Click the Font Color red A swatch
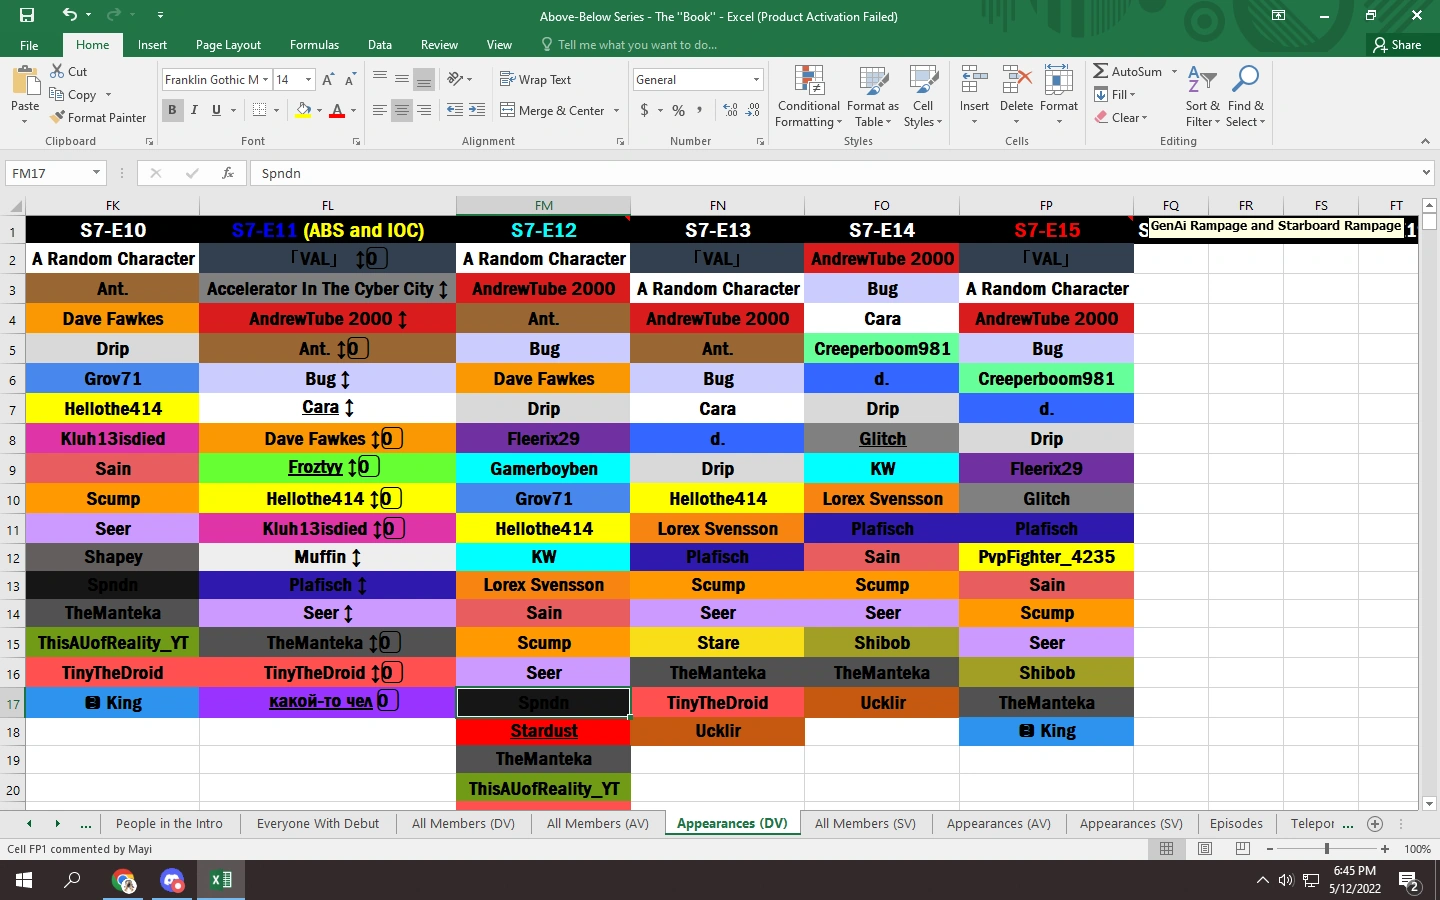The height and width of the screenshot is (900, 1440). coord(337,110)
